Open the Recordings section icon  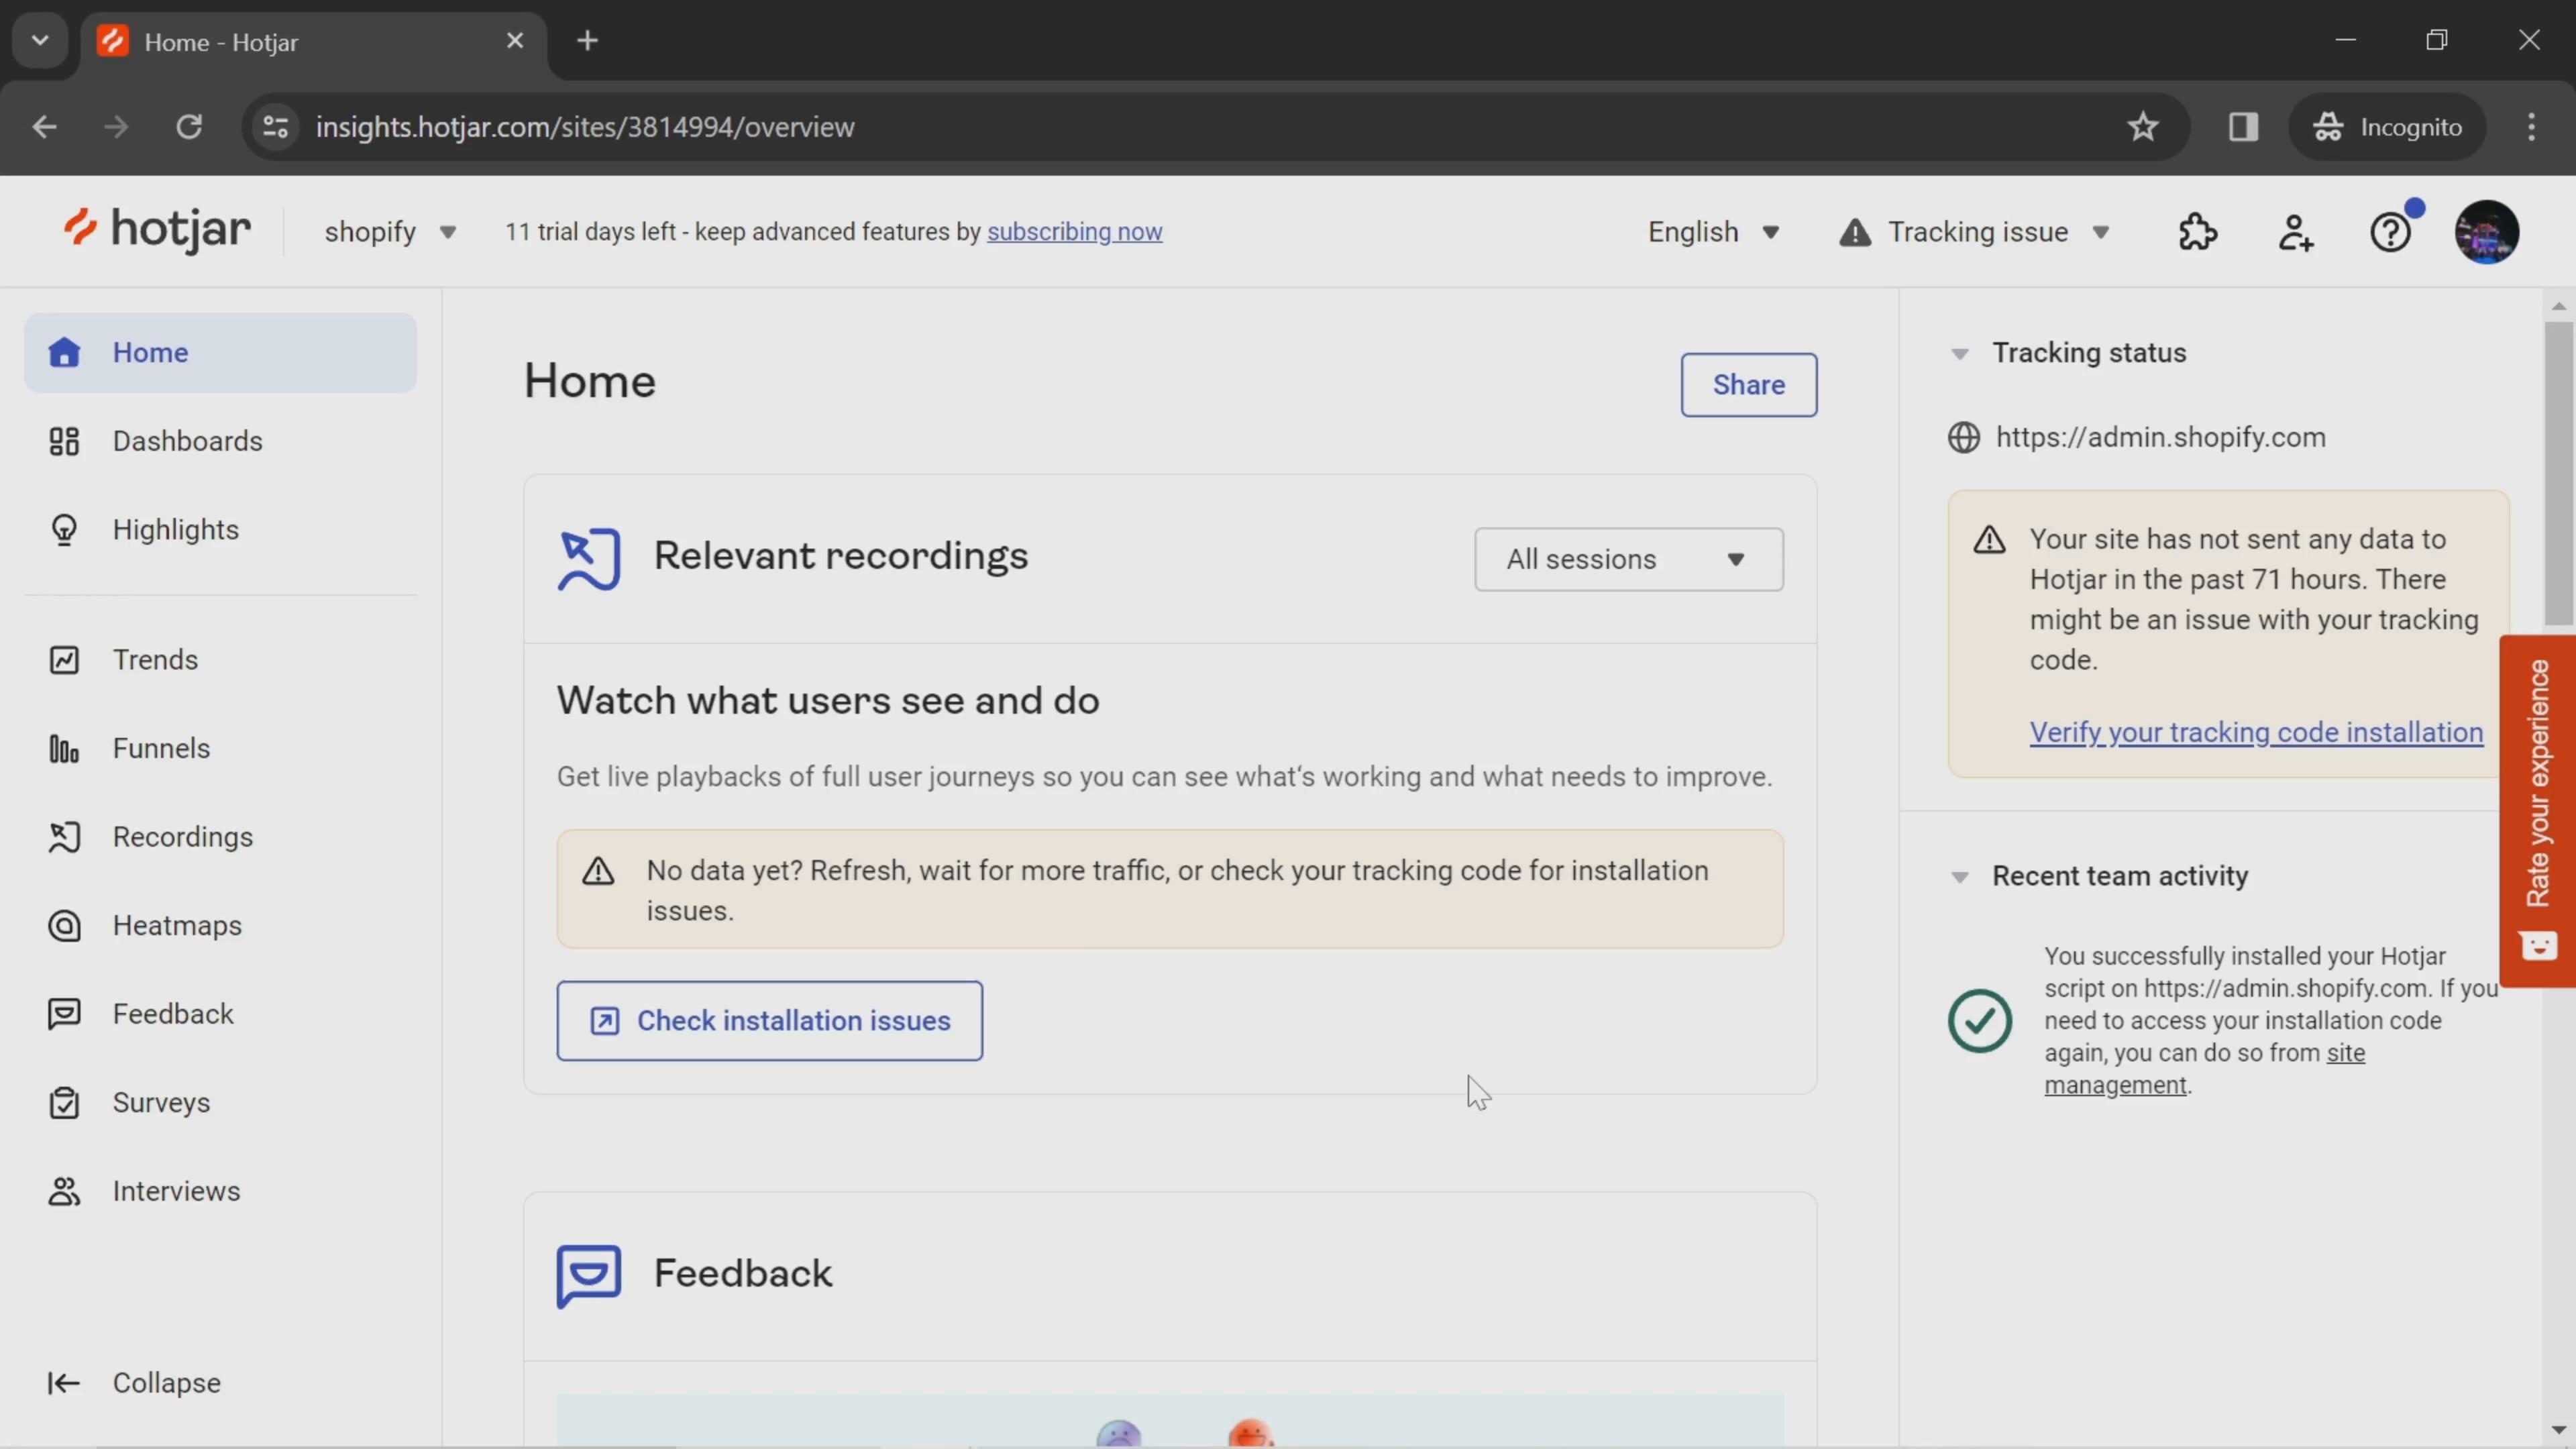pos(62,837)
